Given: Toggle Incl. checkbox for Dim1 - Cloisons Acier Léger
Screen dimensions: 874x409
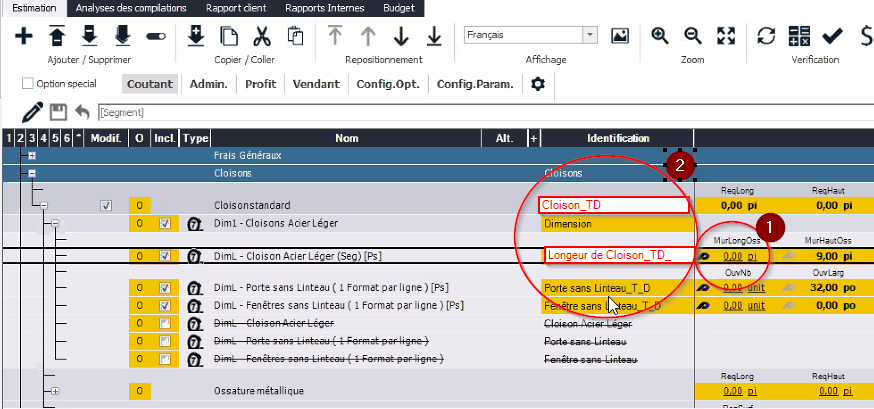Looking at the screenshot, I should [166, 223].
